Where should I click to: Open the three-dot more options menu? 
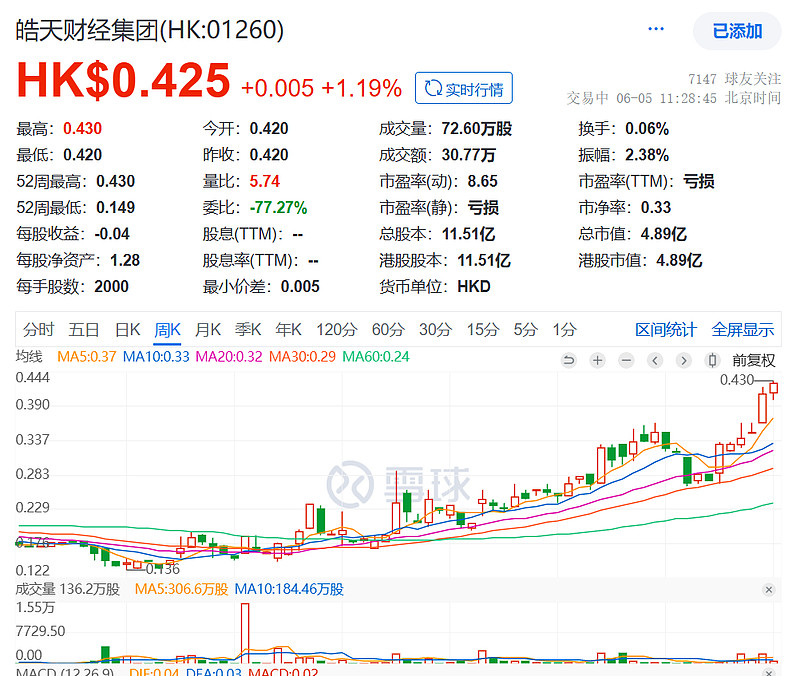656,29
